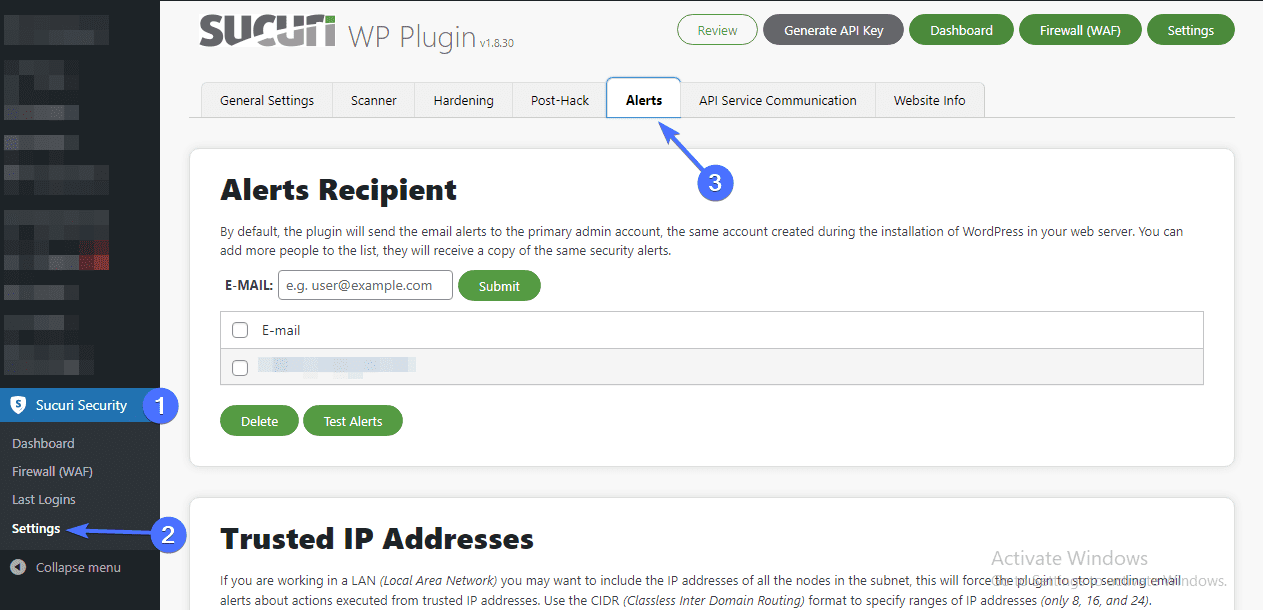Open the Dashboard green header button
The width and height of the screenshot is (1263, 610).
[961, 30]
